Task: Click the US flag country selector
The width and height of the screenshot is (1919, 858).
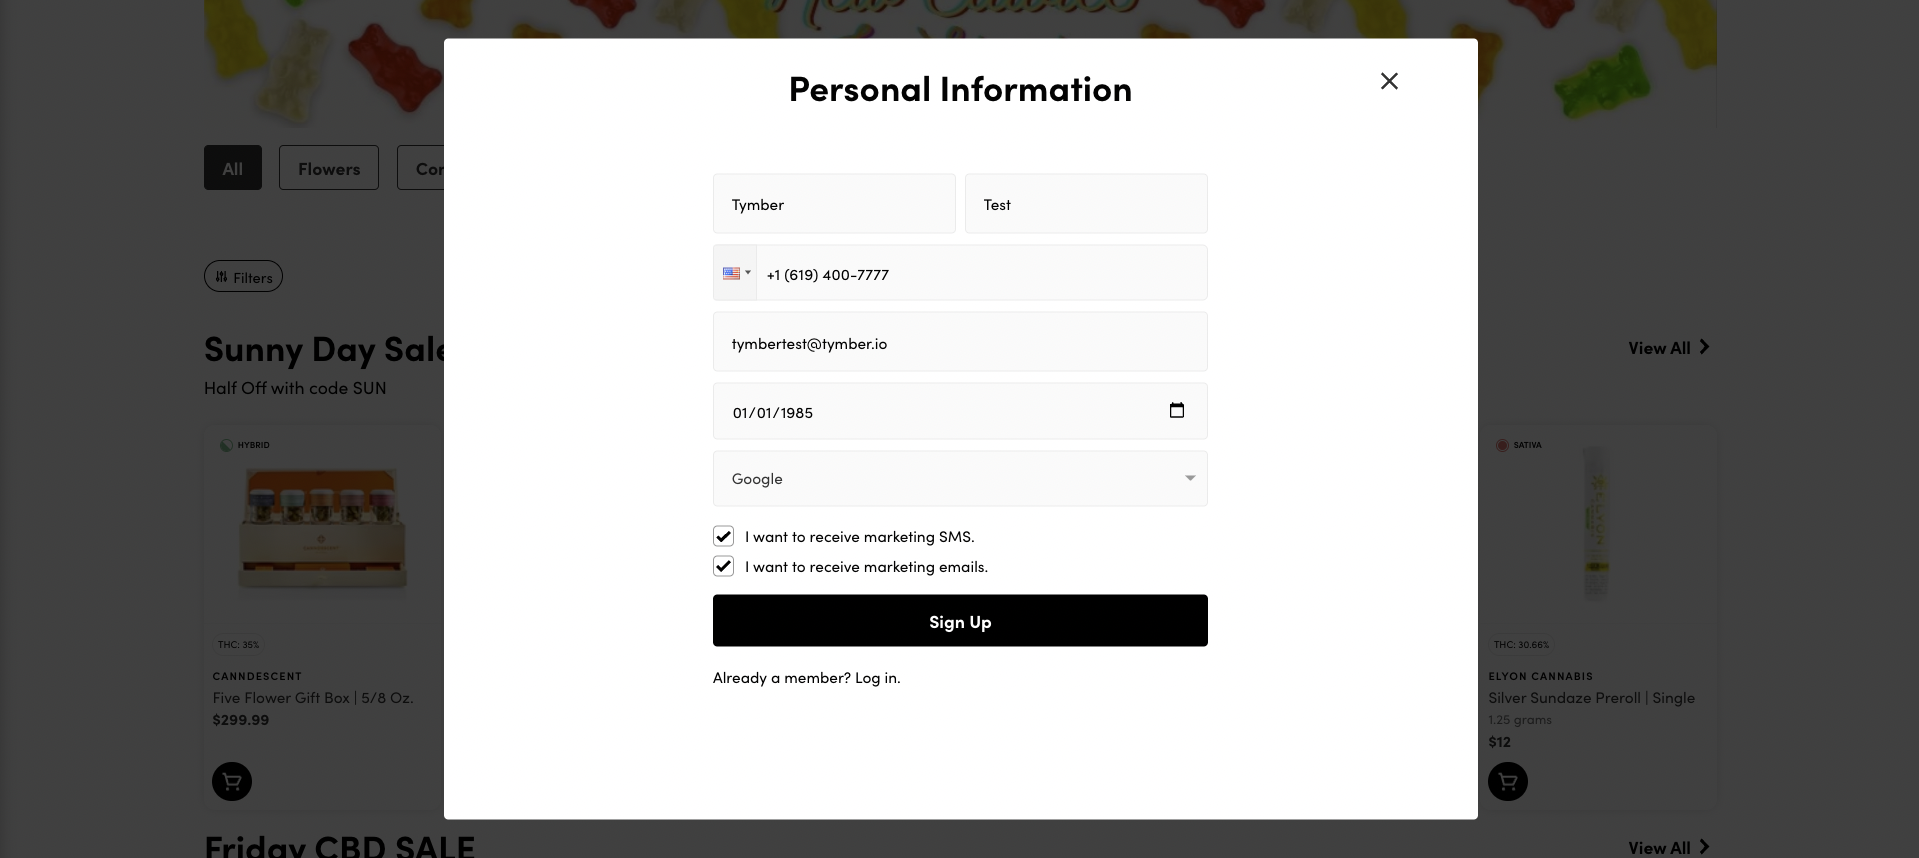Action: [735, 273]
